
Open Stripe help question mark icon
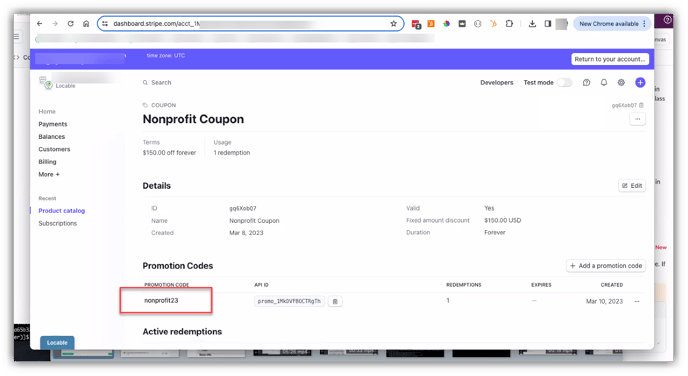tap(586, 82)
